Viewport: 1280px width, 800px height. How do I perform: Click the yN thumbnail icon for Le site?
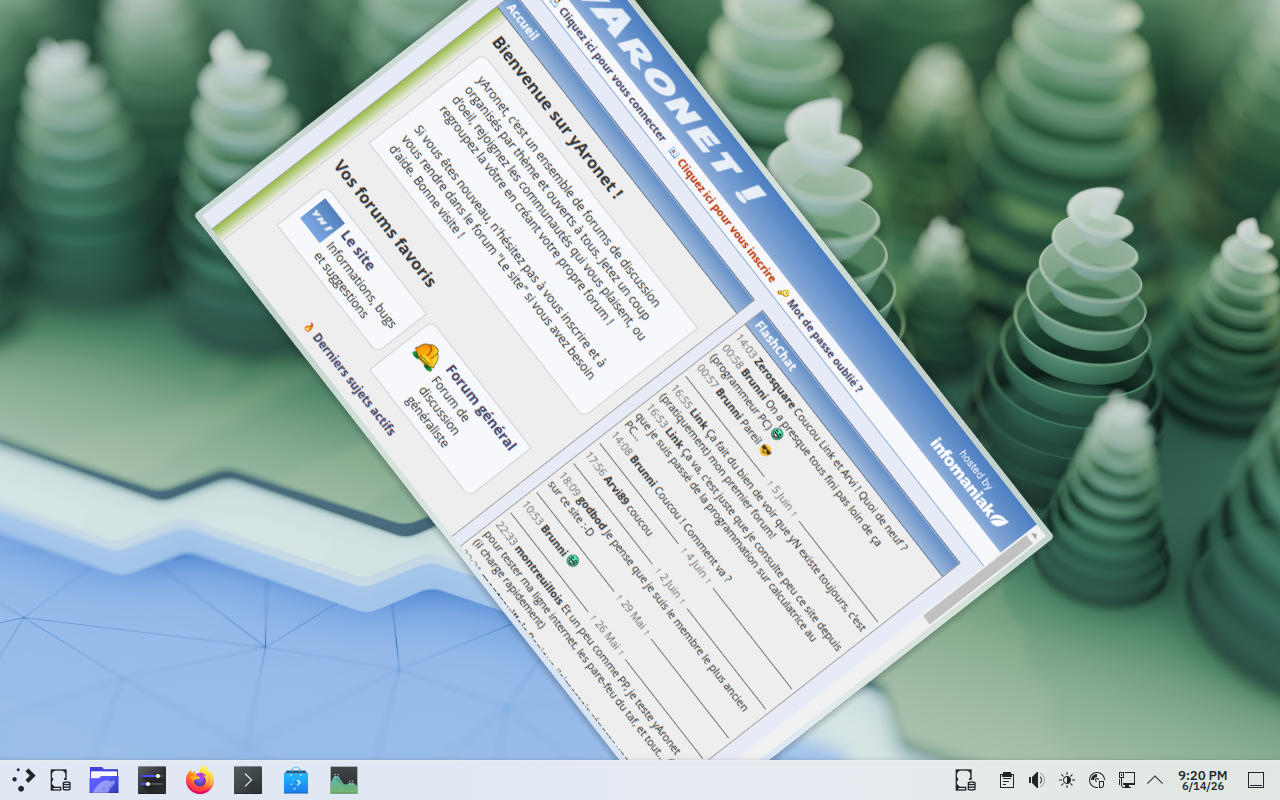tap(322, 220)
